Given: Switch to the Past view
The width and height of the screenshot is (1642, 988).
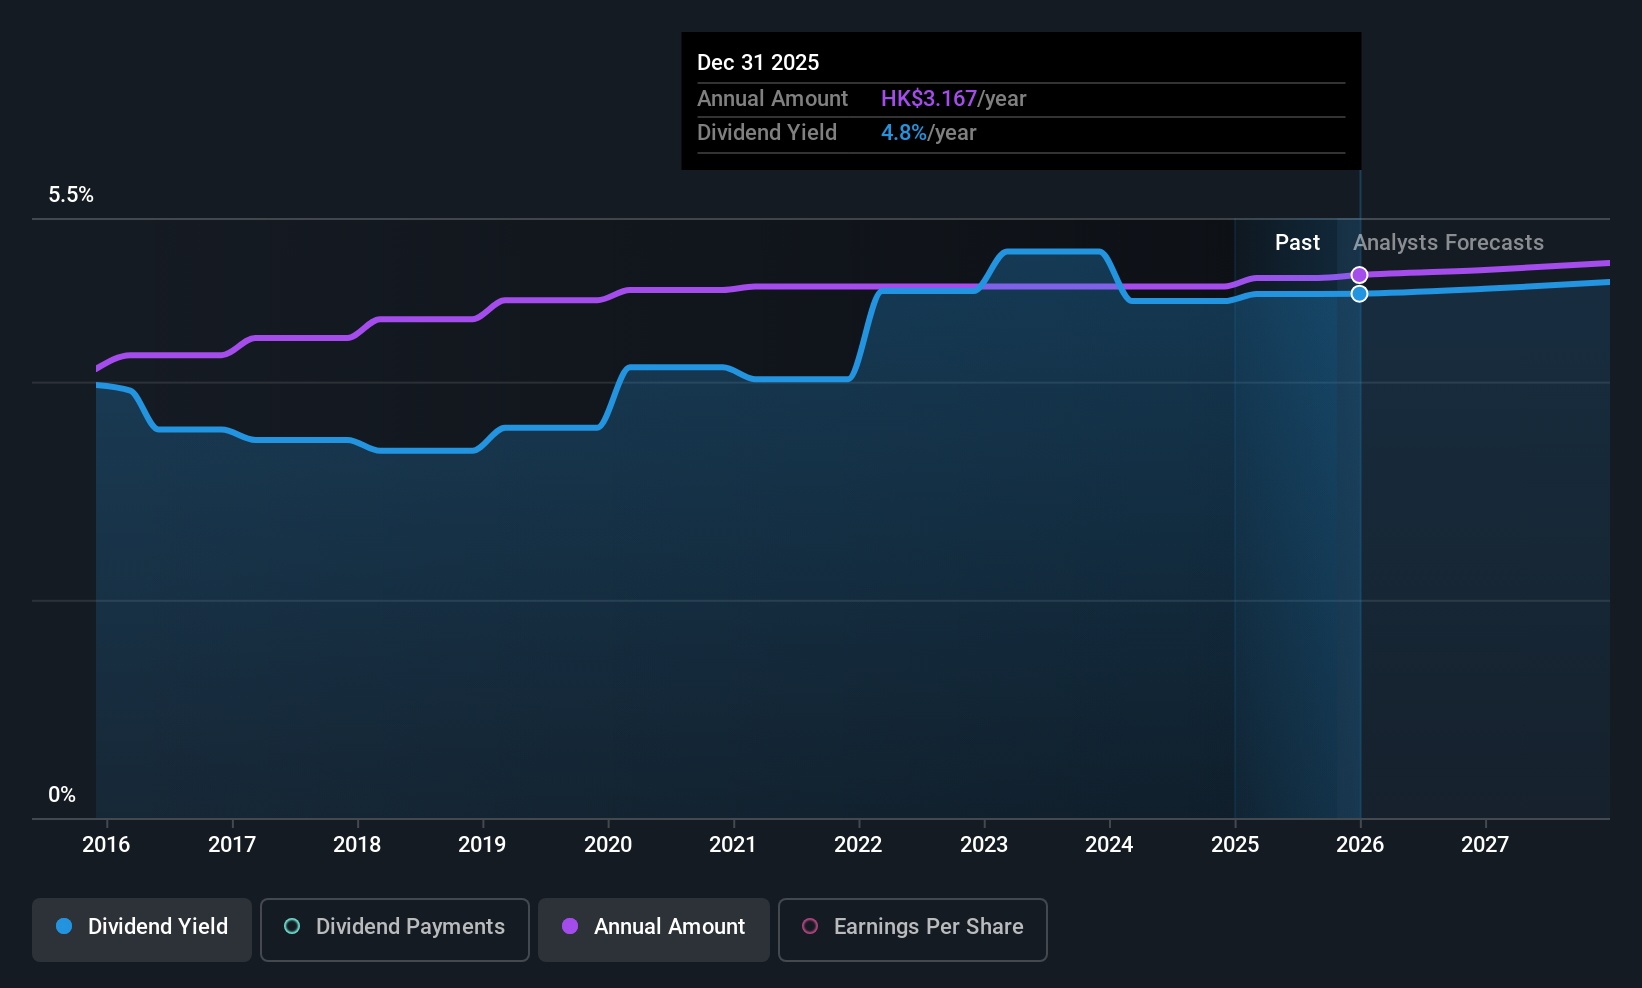Looking at the screenshot, I should pos(1297,242).
